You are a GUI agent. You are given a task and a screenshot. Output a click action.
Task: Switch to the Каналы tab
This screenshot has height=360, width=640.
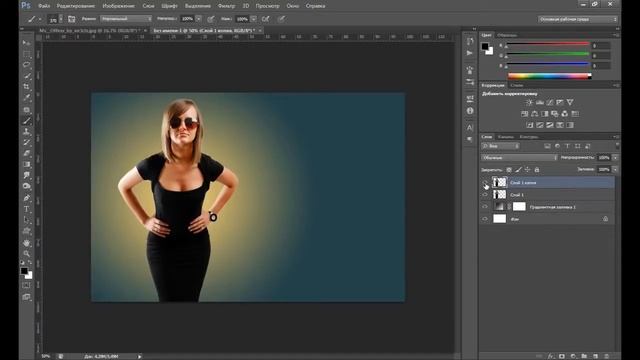pos(506,137)
